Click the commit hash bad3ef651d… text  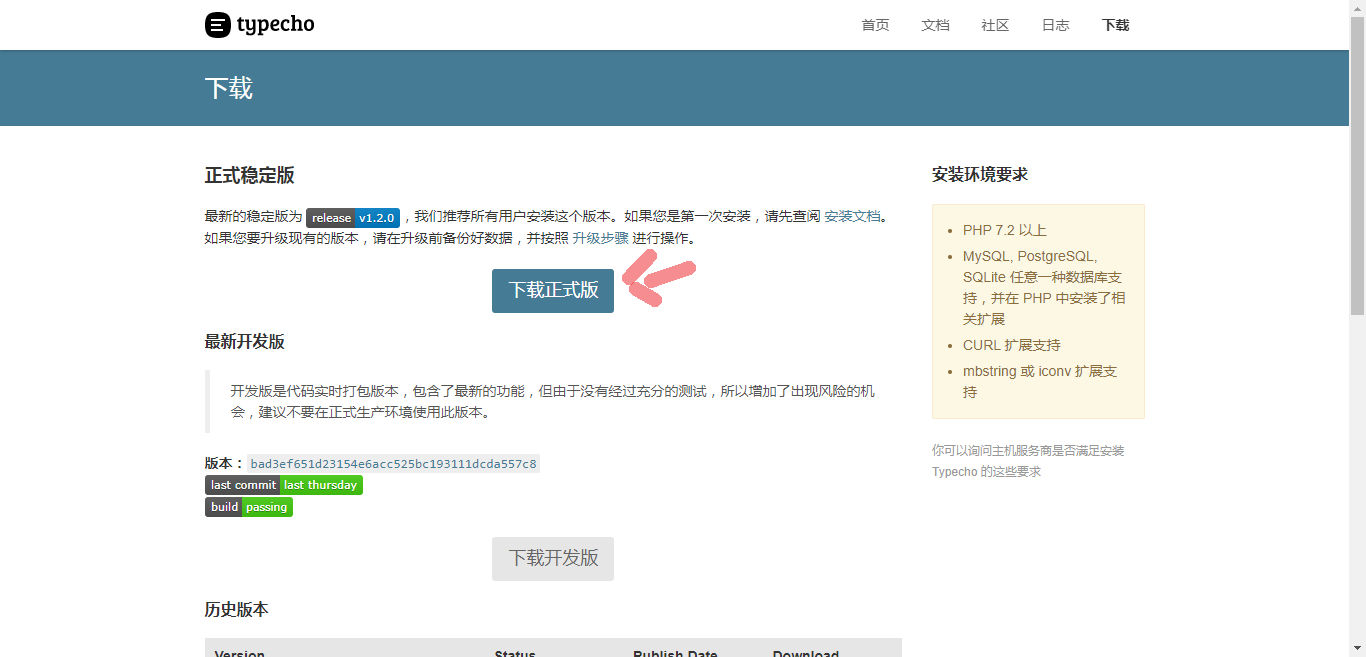click(393, 464)
